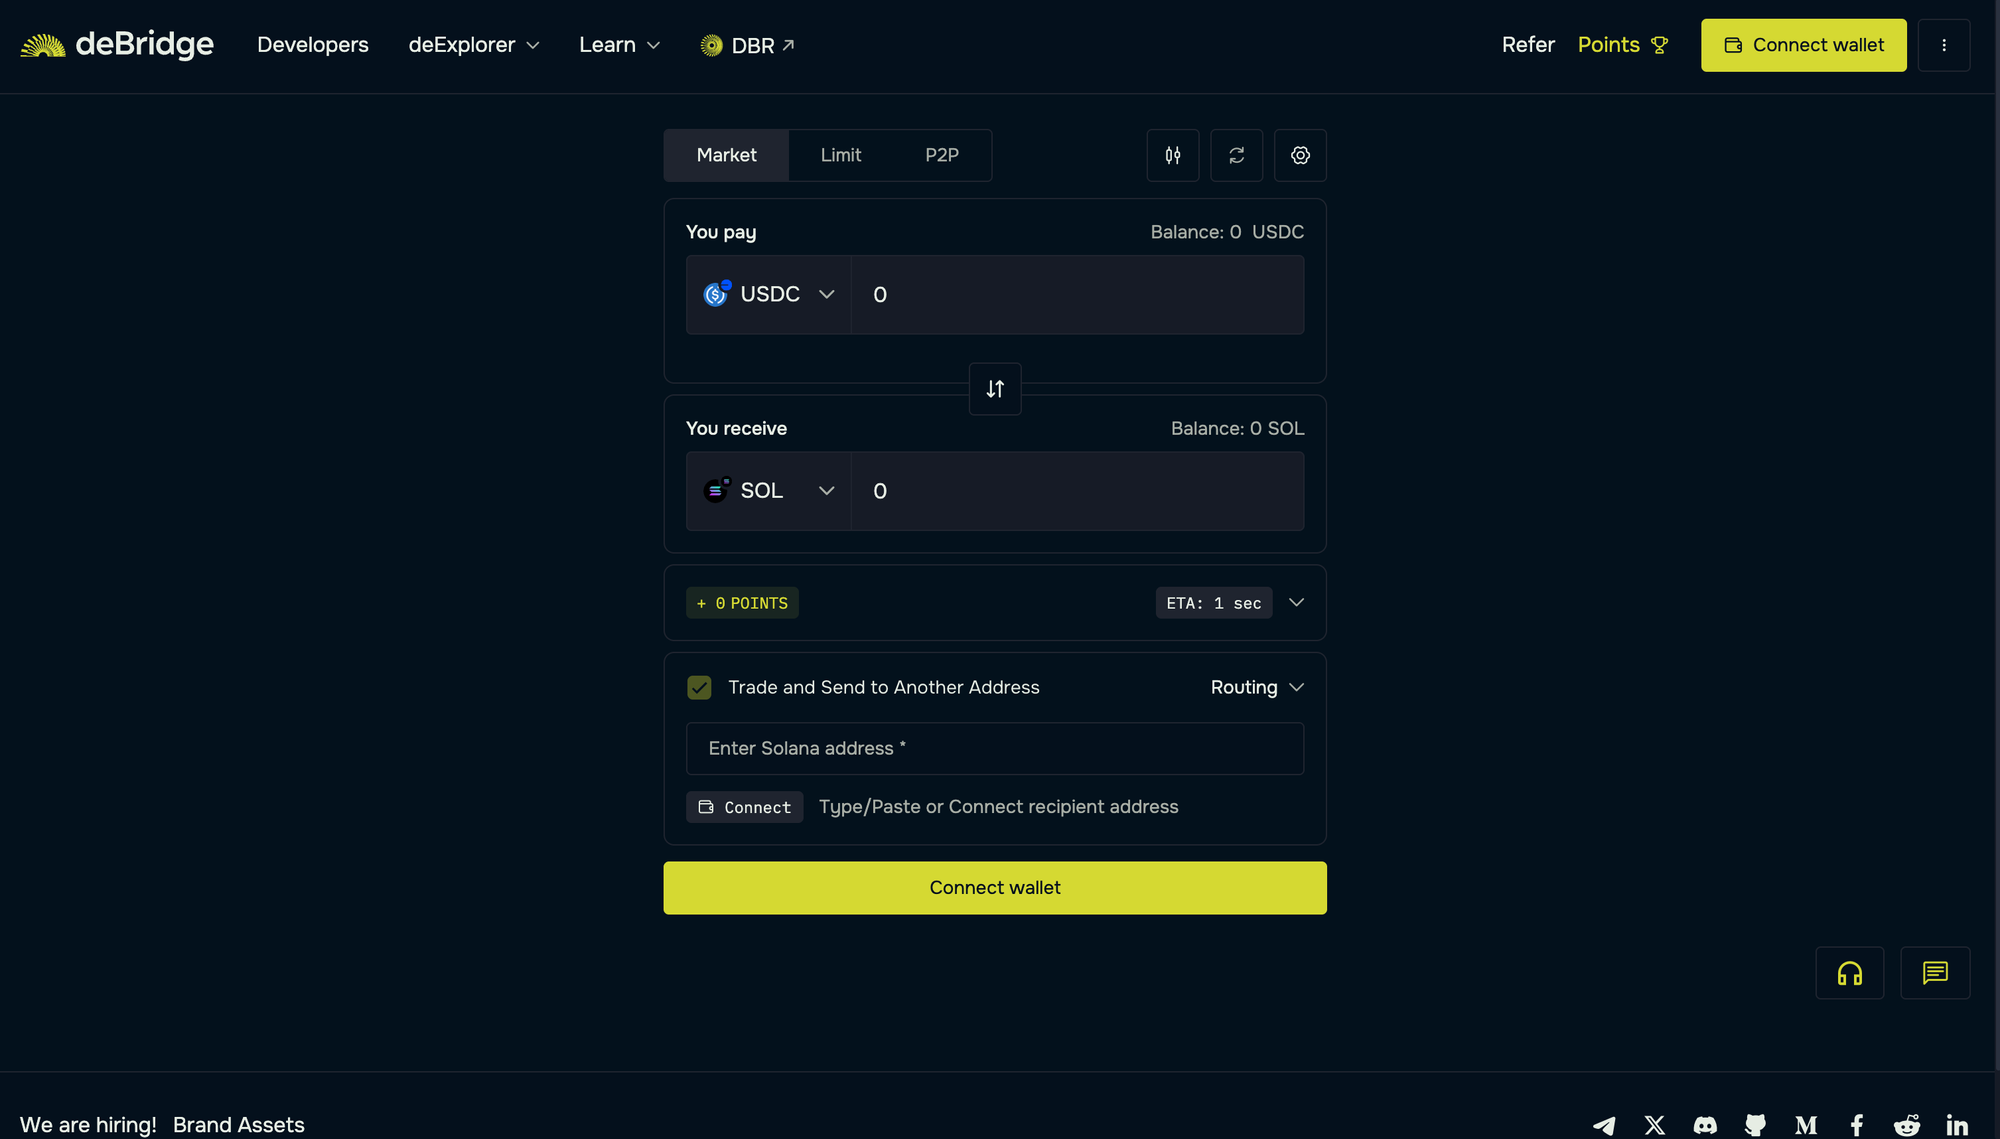Open X (Twitter) social link
2000x1139 pixels.
pos(1655,1125)
